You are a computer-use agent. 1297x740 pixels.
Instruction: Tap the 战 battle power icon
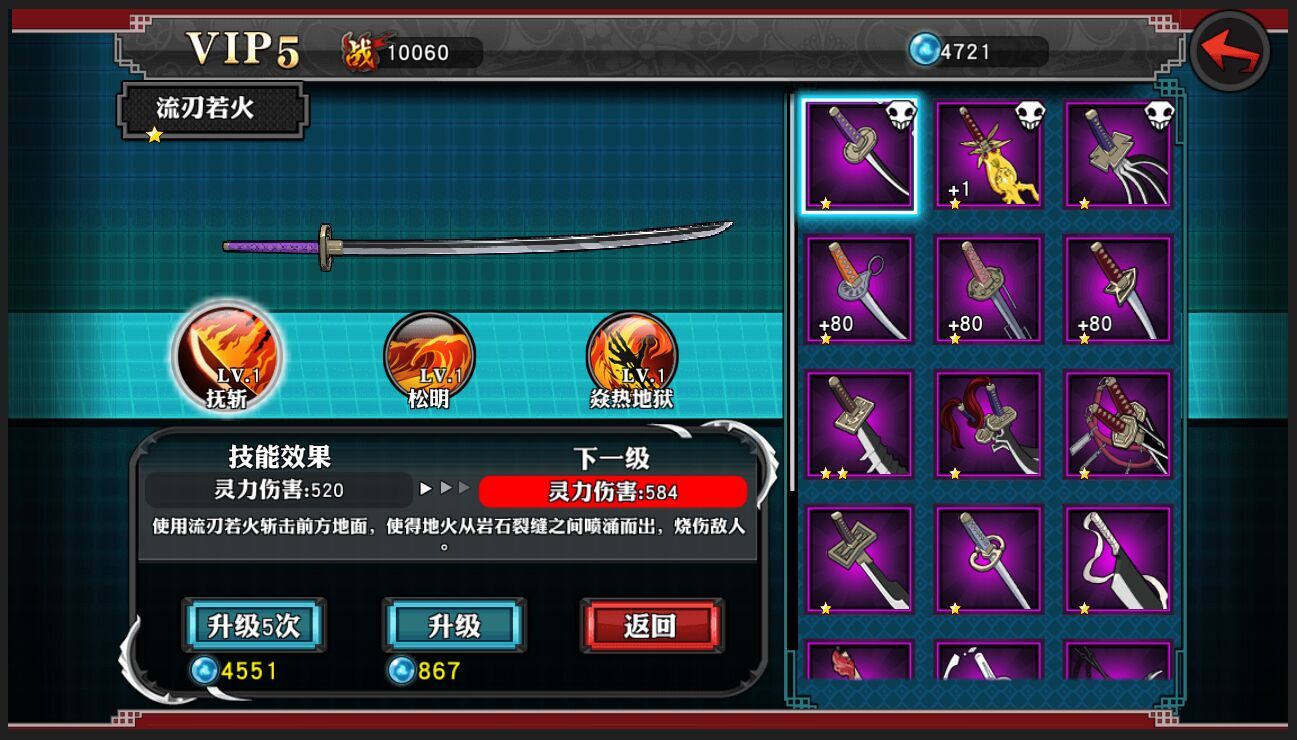pos(361,51)
